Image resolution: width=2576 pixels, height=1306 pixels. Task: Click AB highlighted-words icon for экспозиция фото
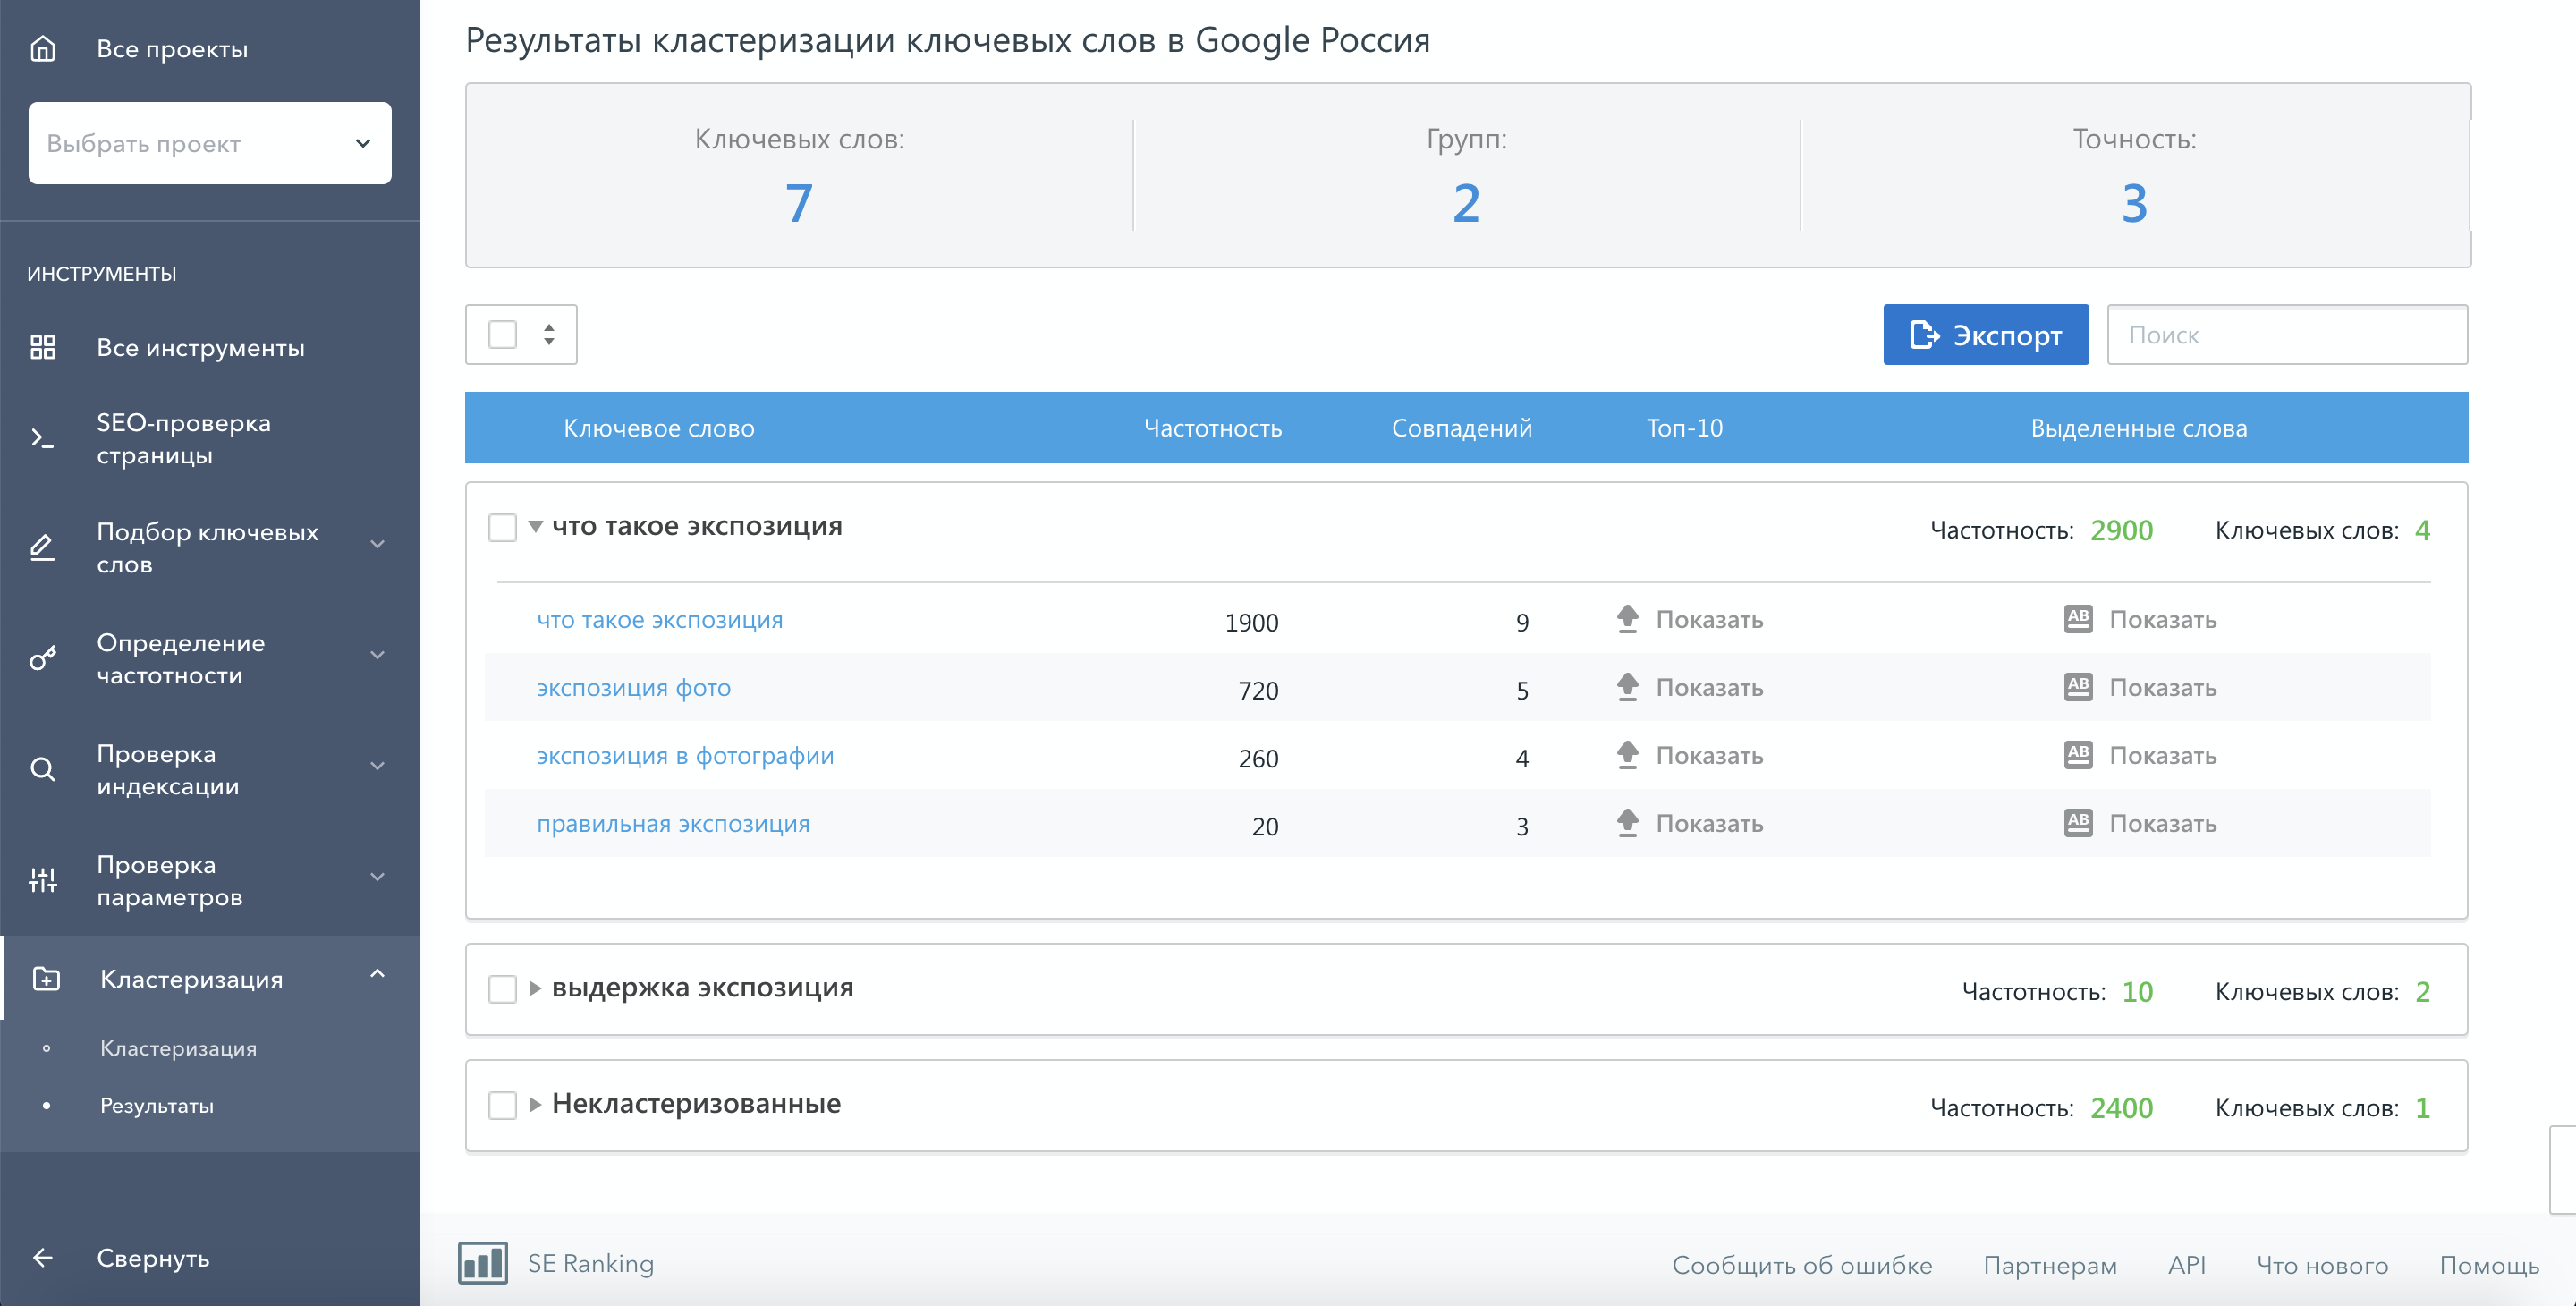click(2078, 686)
